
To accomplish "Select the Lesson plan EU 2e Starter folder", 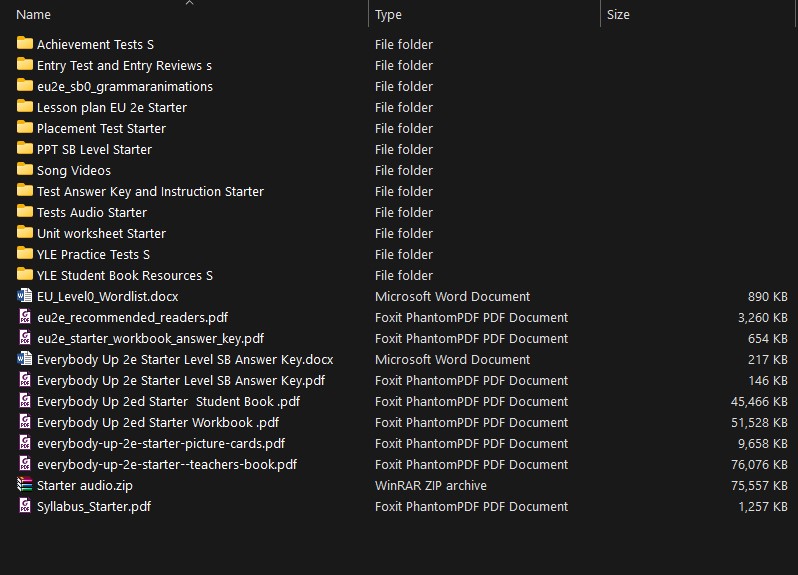I will [111, 107].
